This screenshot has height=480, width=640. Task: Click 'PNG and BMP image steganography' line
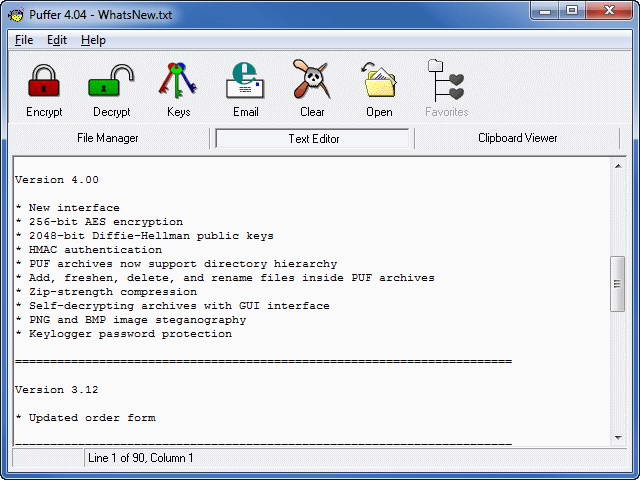coord(131,320)
